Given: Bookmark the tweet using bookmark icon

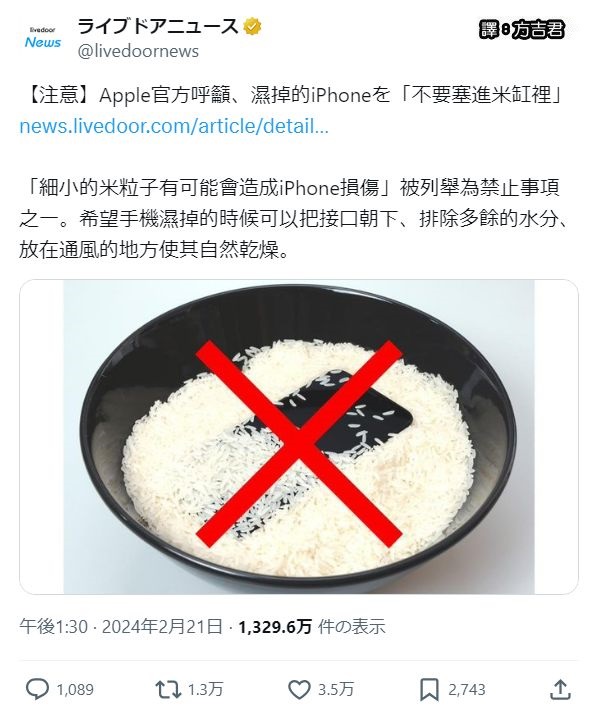Looking at the screenshot, I should [x=429, y=690].
